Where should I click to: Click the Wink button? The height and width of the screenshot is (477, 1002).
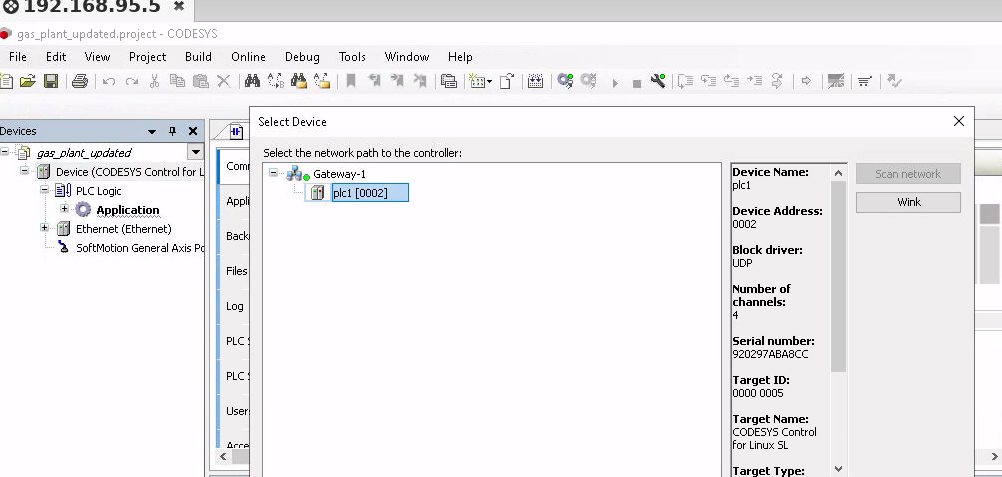click(x=908, y=202)
